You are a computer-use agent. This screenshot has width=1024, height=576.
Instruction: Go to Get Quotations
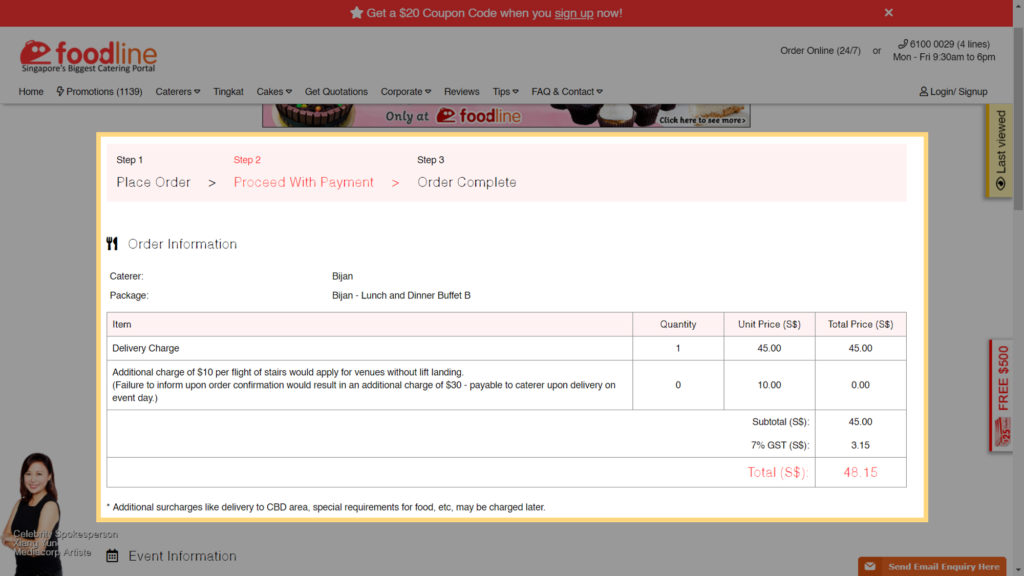click(336, 92)
